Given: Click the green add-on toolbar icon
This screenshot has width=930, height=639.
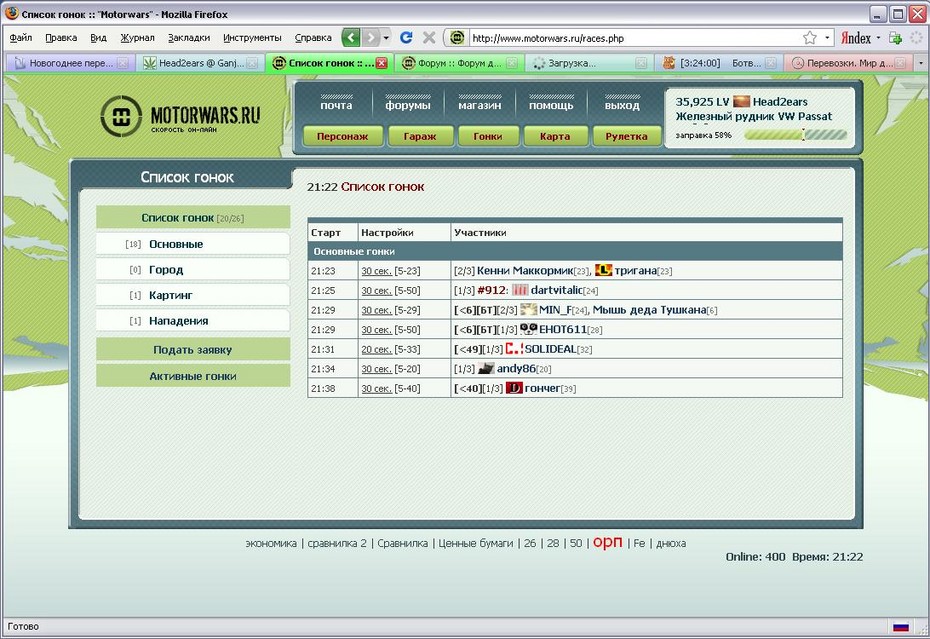Looking at the screenshot, I should (x=895, y=38).
